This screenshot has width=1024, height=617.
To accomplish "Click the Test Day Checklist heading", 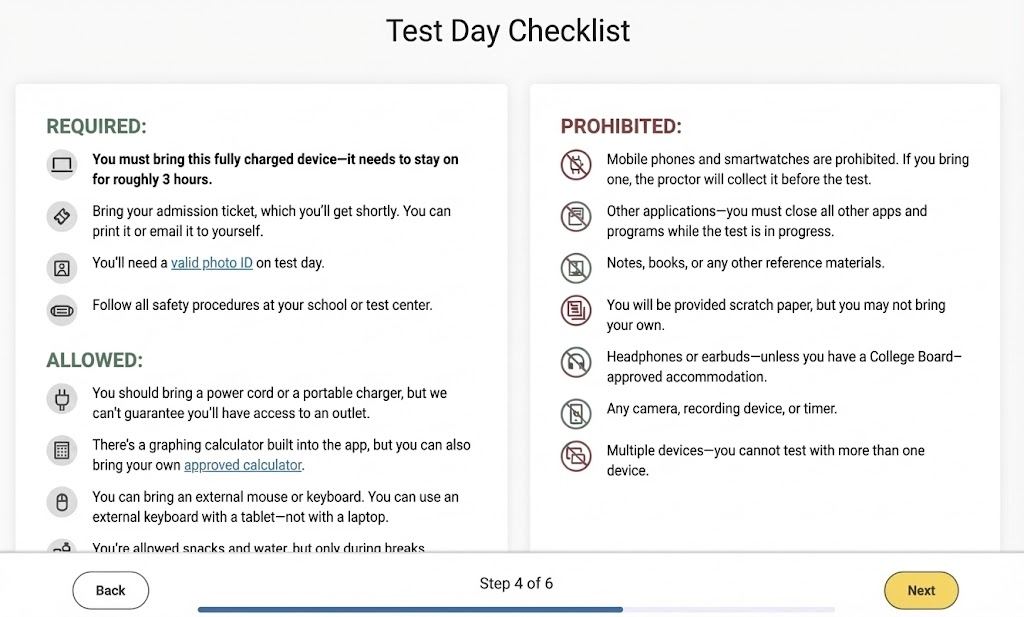I will tap(508, 31).
